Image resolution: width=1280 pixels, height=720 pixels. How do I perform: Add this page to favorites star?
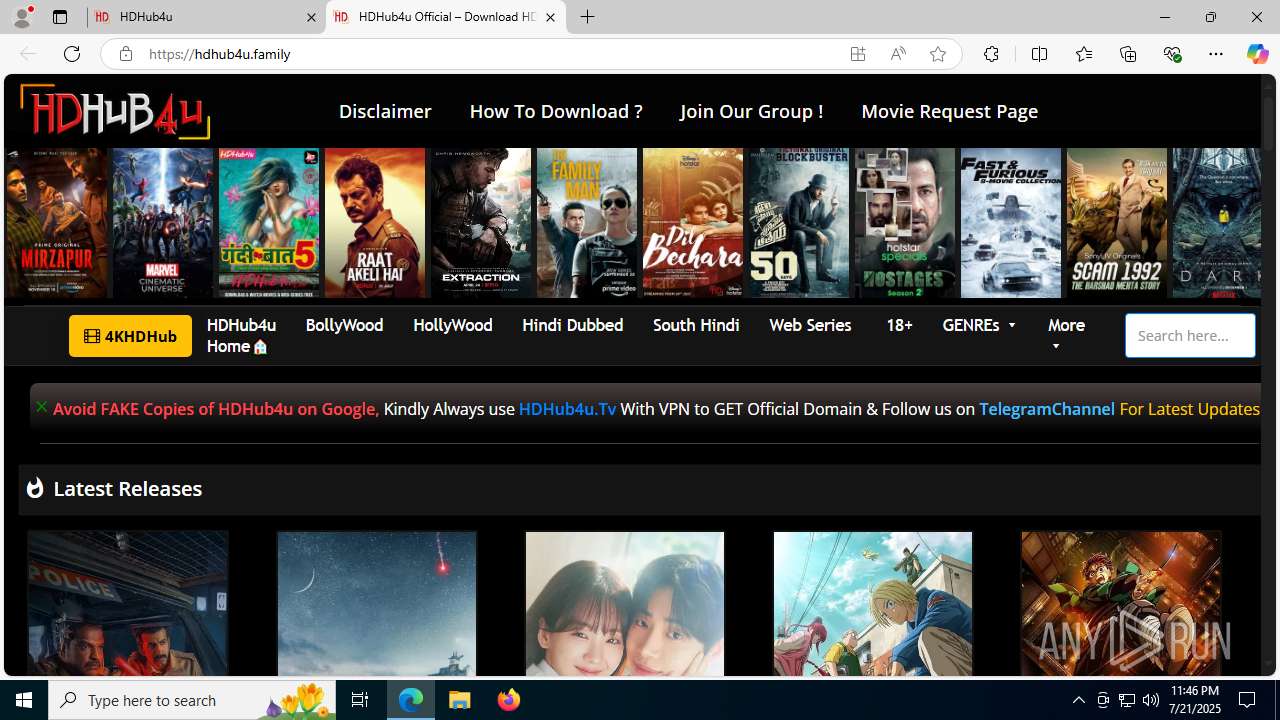(x=938, y=54)
